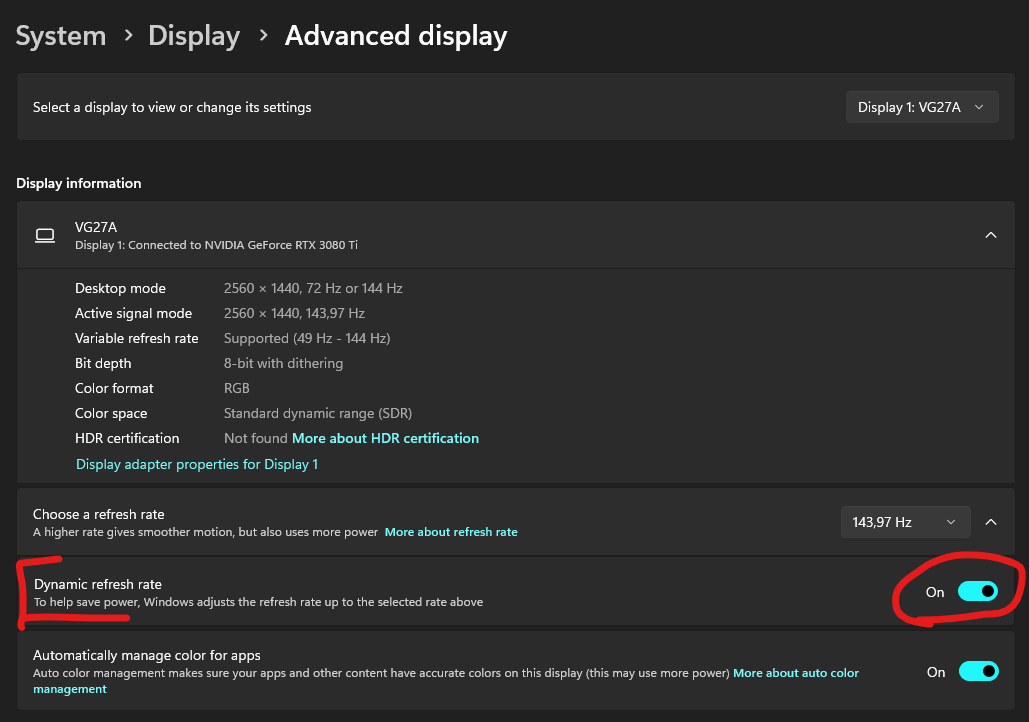Open More about HDR certification link
The width and height of the screenshot is (1029, 722).
(385, 438)
